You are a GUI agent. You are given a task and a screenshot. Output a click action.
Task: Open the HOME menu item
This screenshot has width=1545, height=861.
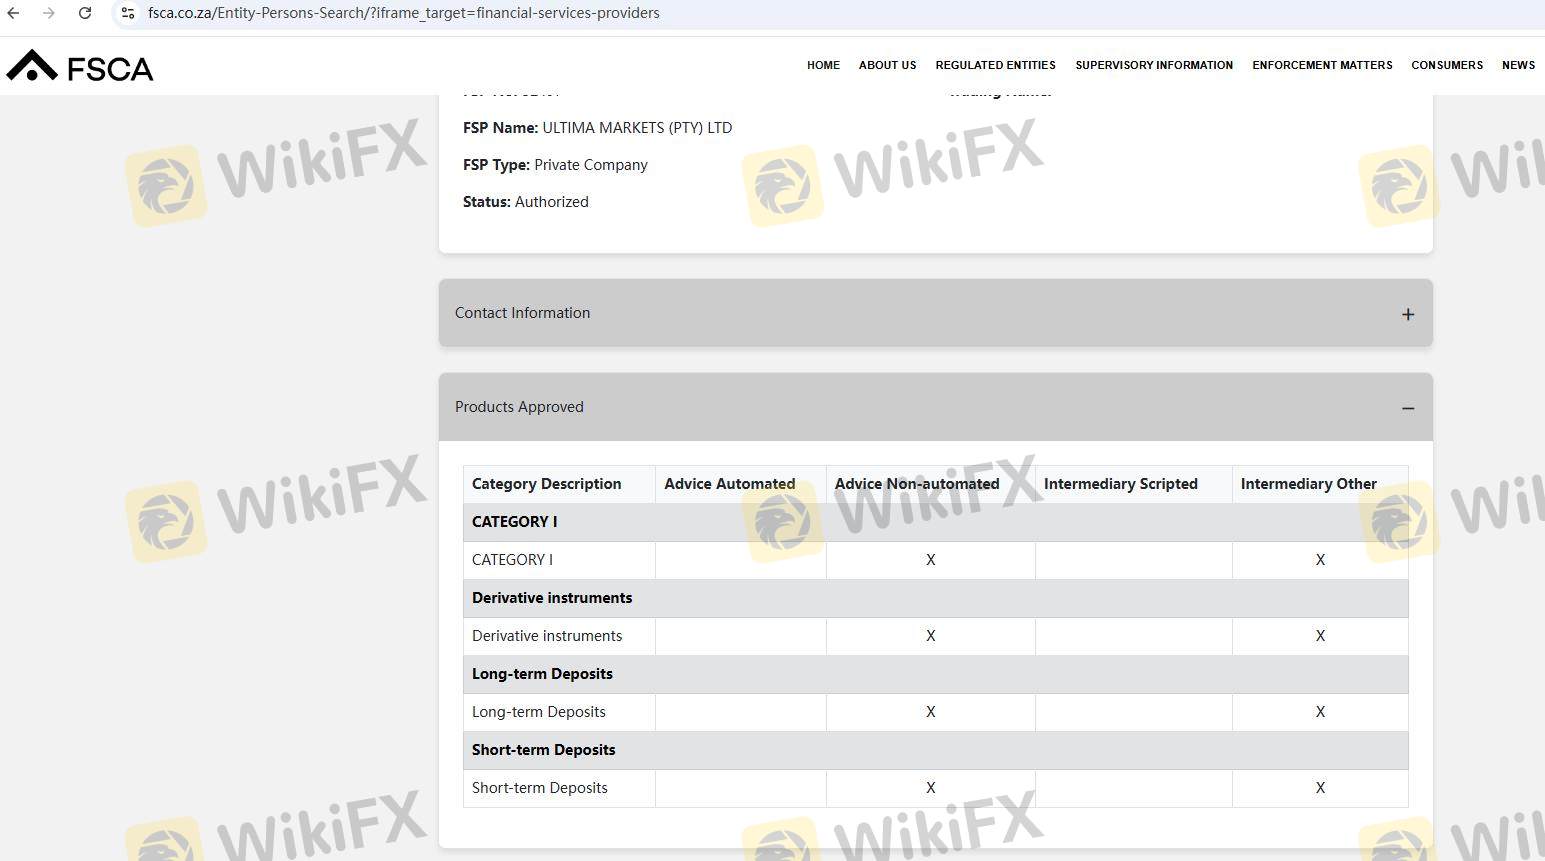point(823,65)
